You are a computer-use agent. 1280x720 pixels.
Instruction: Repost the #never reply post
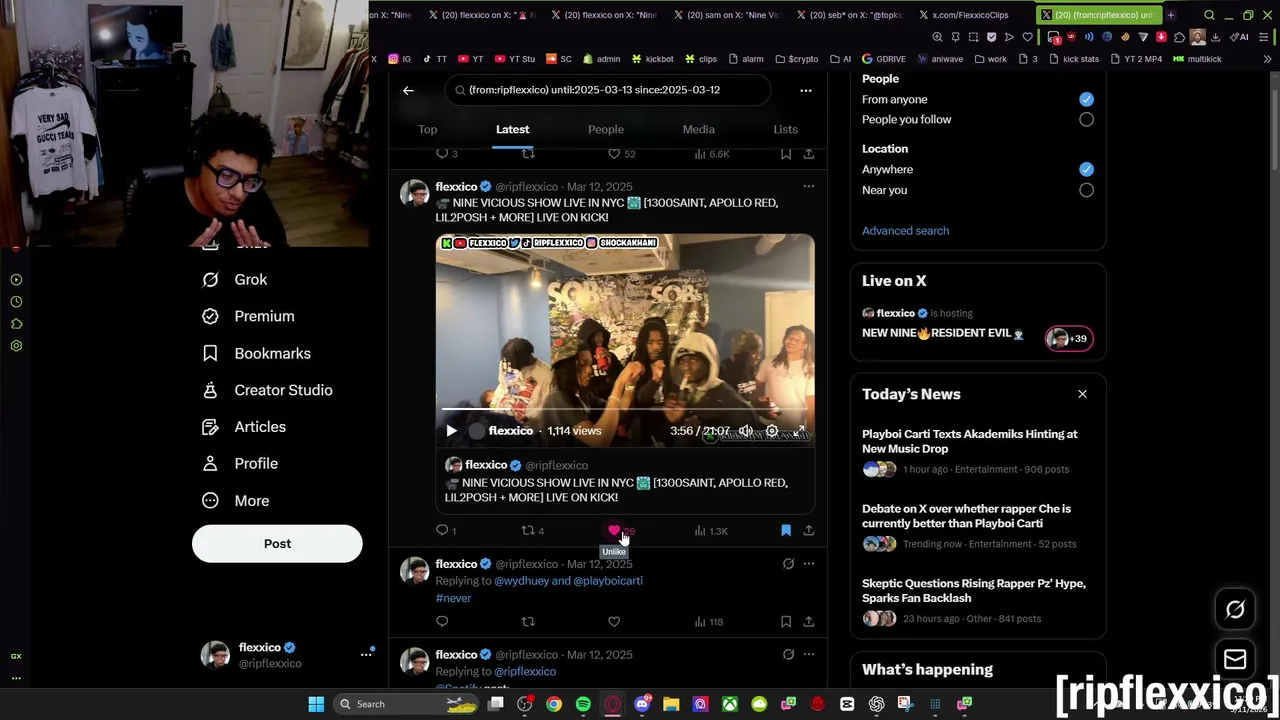(x=528, y=622)
